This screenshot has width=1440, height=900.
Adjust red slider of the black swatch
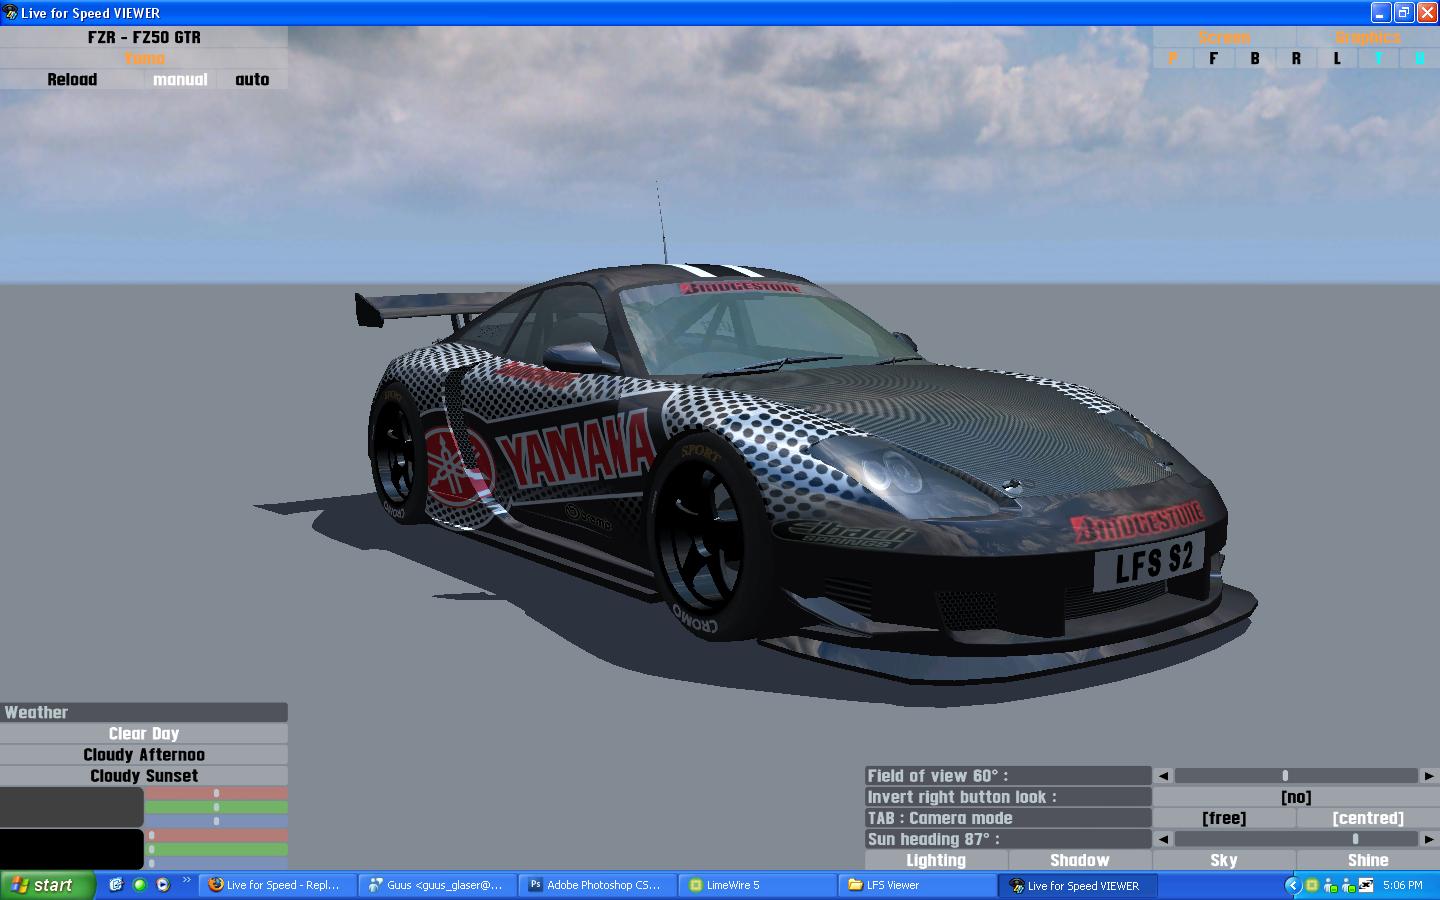[216, 835]
